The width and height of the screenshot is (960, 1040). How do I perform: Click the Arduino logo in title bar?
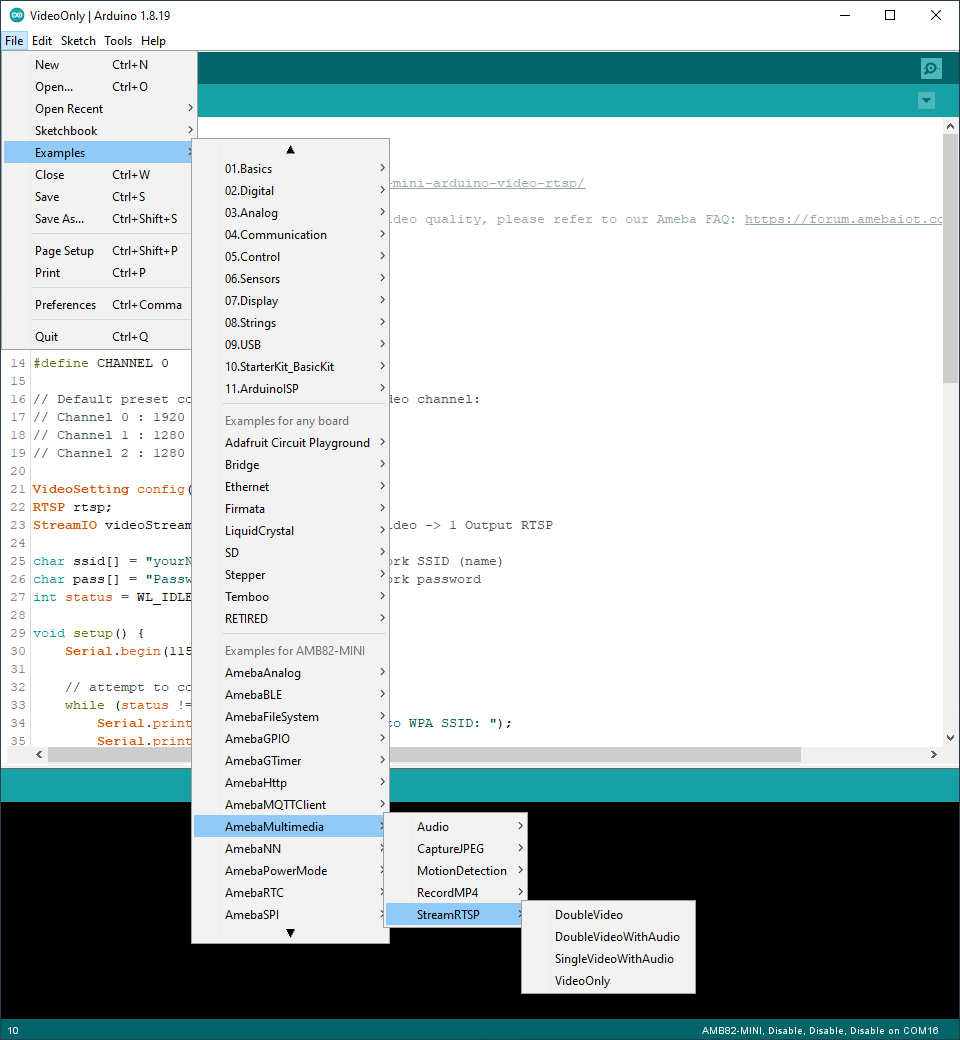pyautogui.click(x=16, y=15)
